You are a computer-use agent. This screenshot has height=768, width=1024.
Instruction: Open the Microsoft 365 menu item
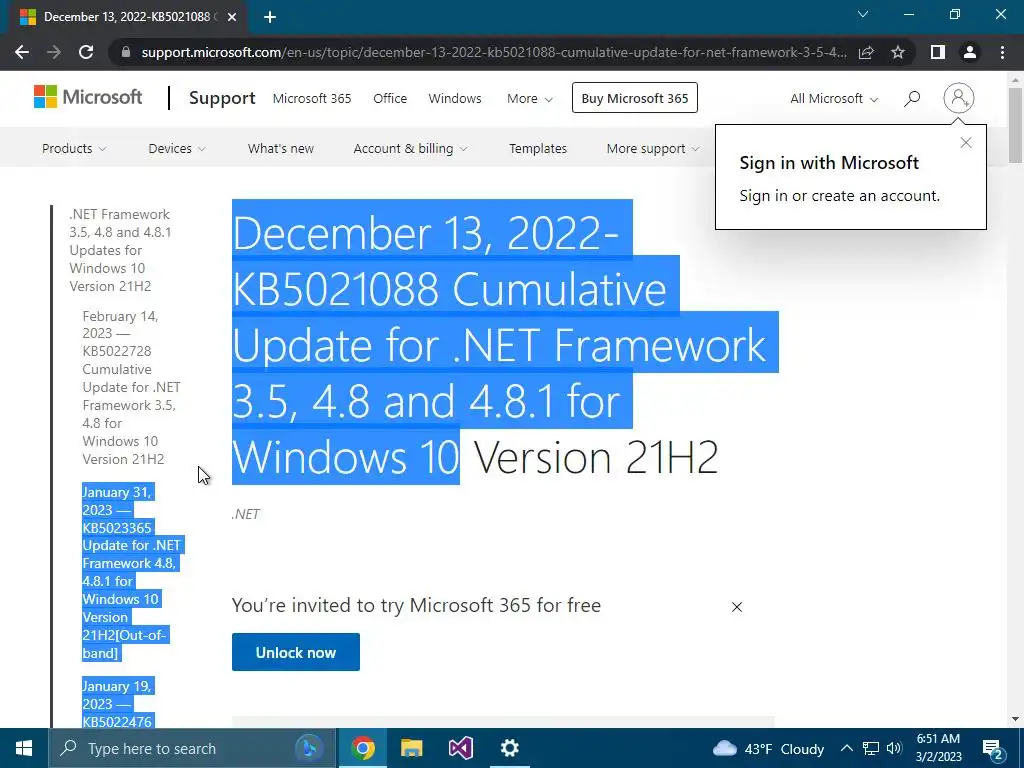[312, 99]
